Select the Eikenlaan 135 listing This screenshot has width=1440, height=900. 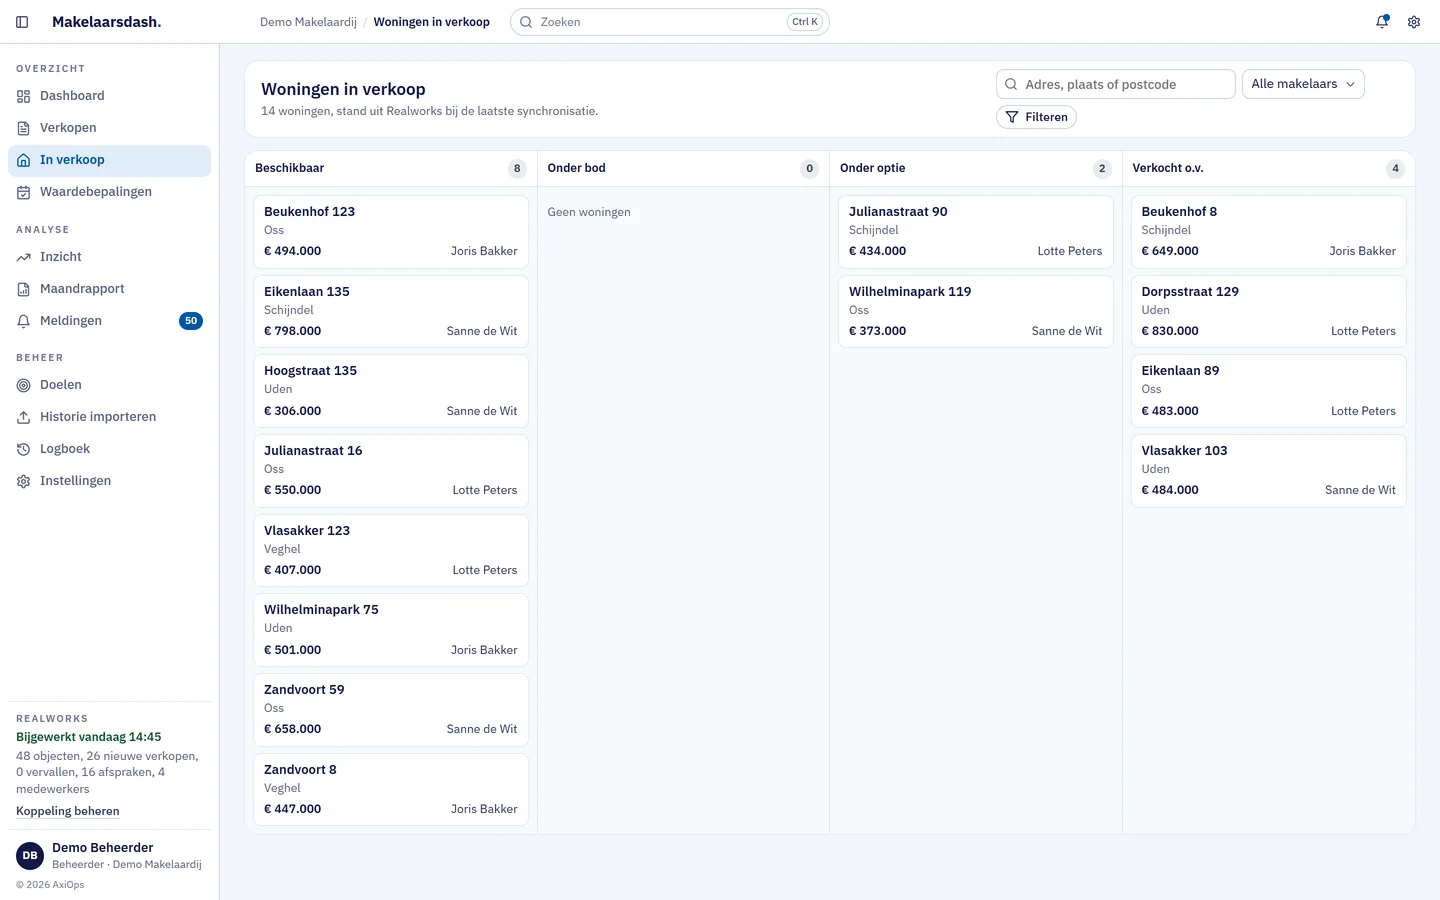[x=391, y=311]
